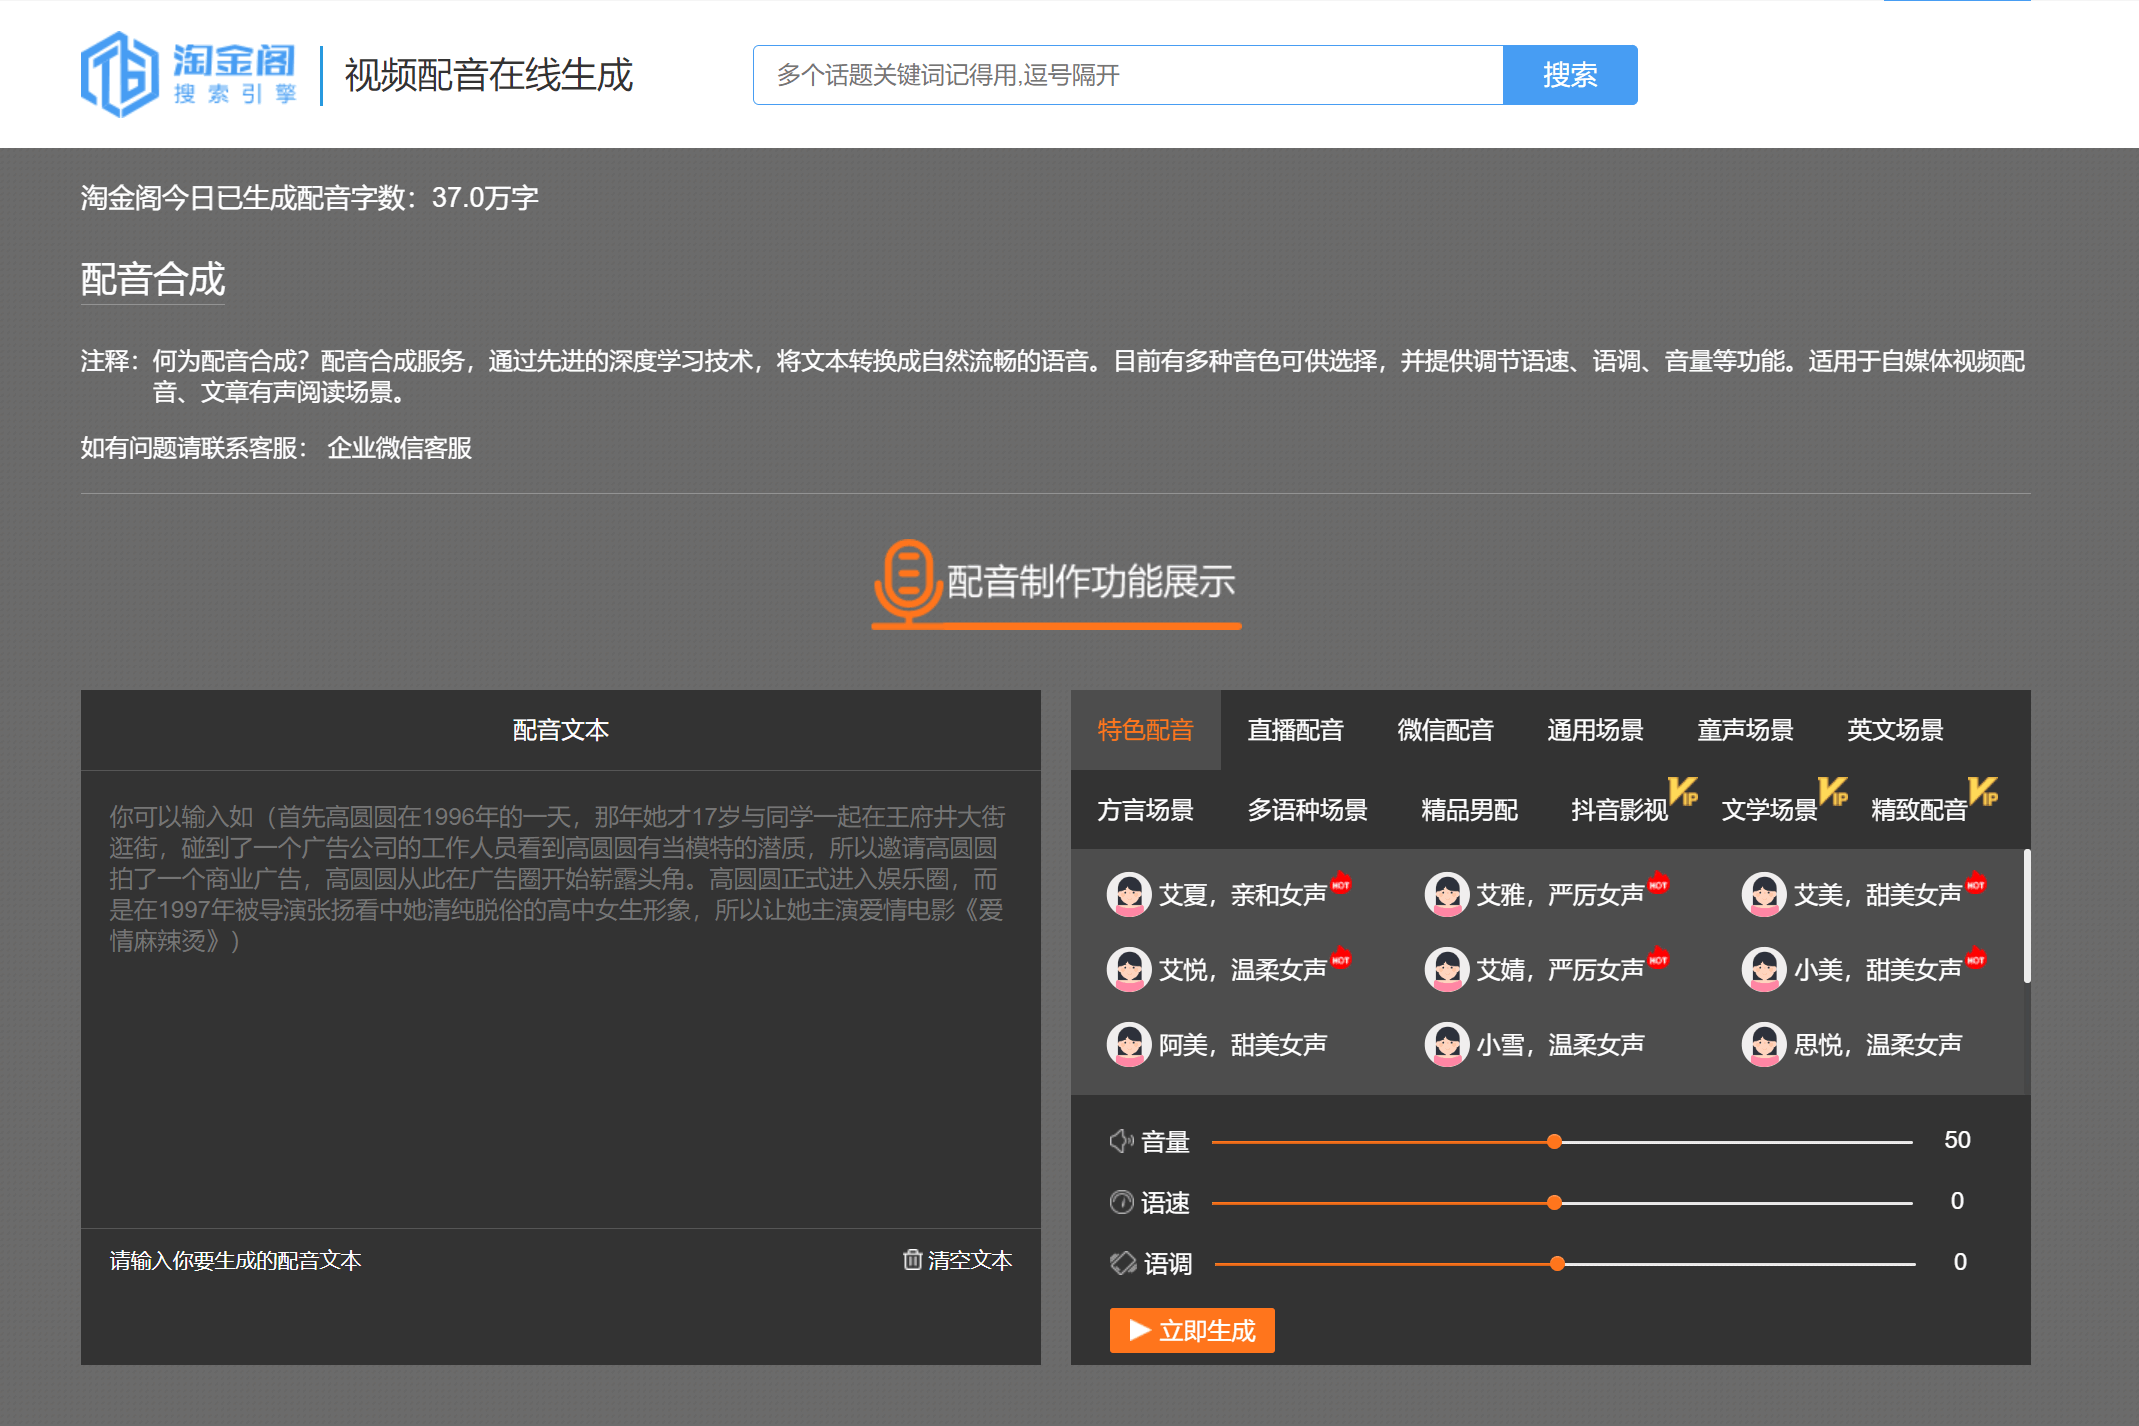Viewport: 2139px width, 1426px height.
Task: Click the 搜索 search button
Action: pyautogui.click(x=1569, y=75)
